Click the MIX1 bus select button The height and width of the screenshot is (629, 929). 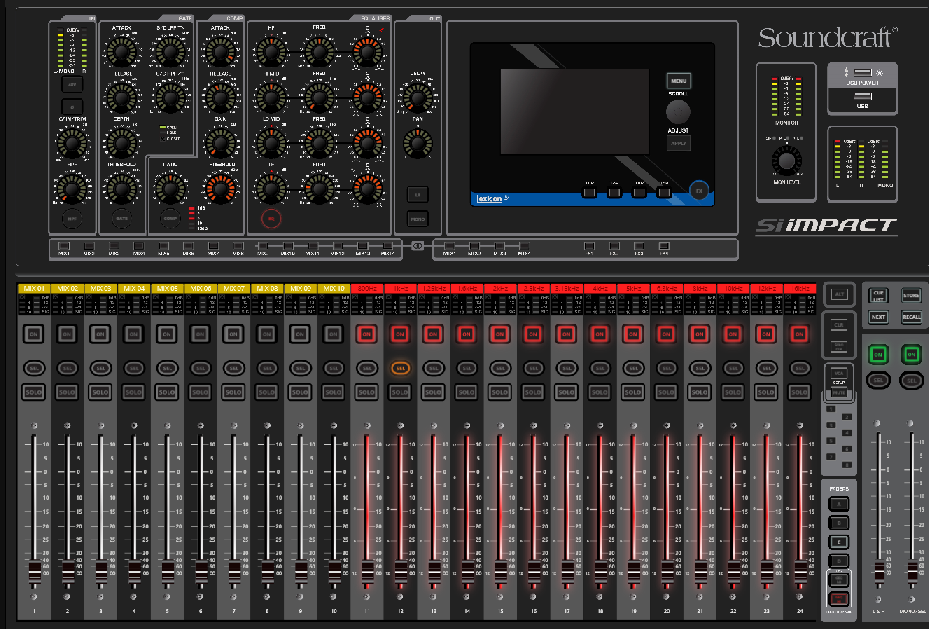tap(64, 246)
